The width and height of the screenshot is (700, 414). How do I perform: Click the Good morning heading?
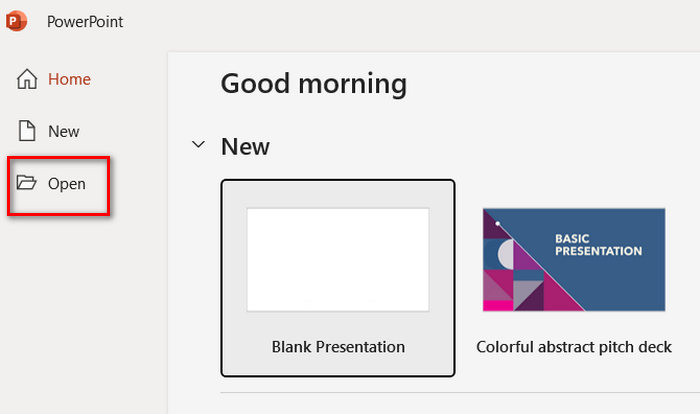pos(313,83)
